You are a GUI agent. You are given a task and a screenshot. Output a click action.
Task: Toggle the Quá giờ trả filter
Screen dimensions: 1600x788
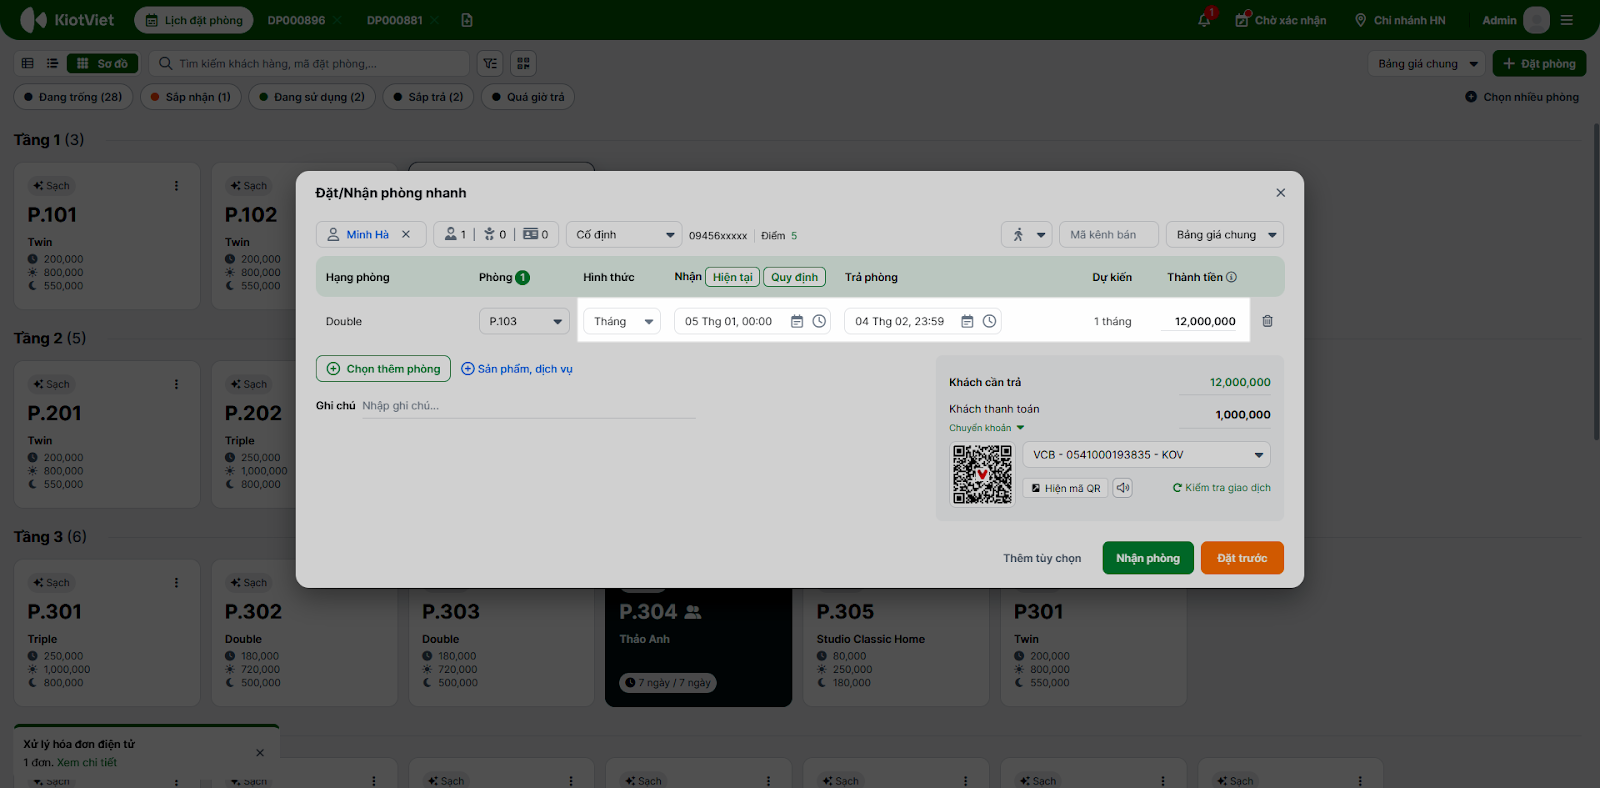528,97
